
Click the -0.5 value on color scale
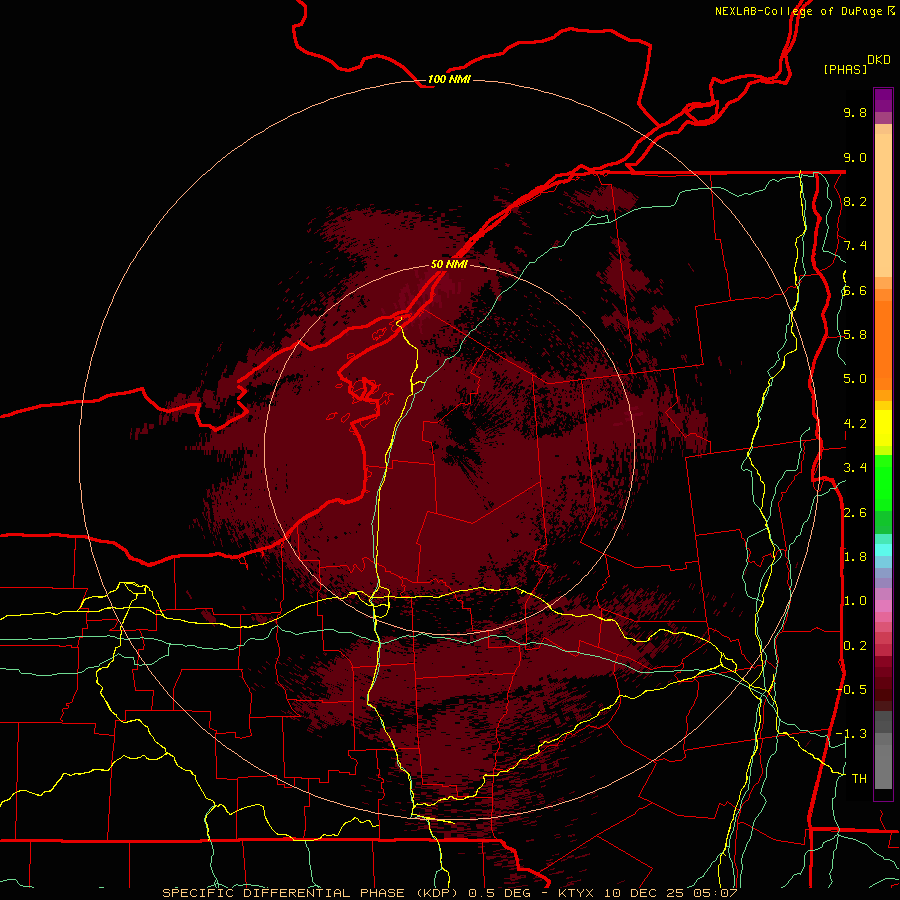pyautogui.click(x=851, y=690)
